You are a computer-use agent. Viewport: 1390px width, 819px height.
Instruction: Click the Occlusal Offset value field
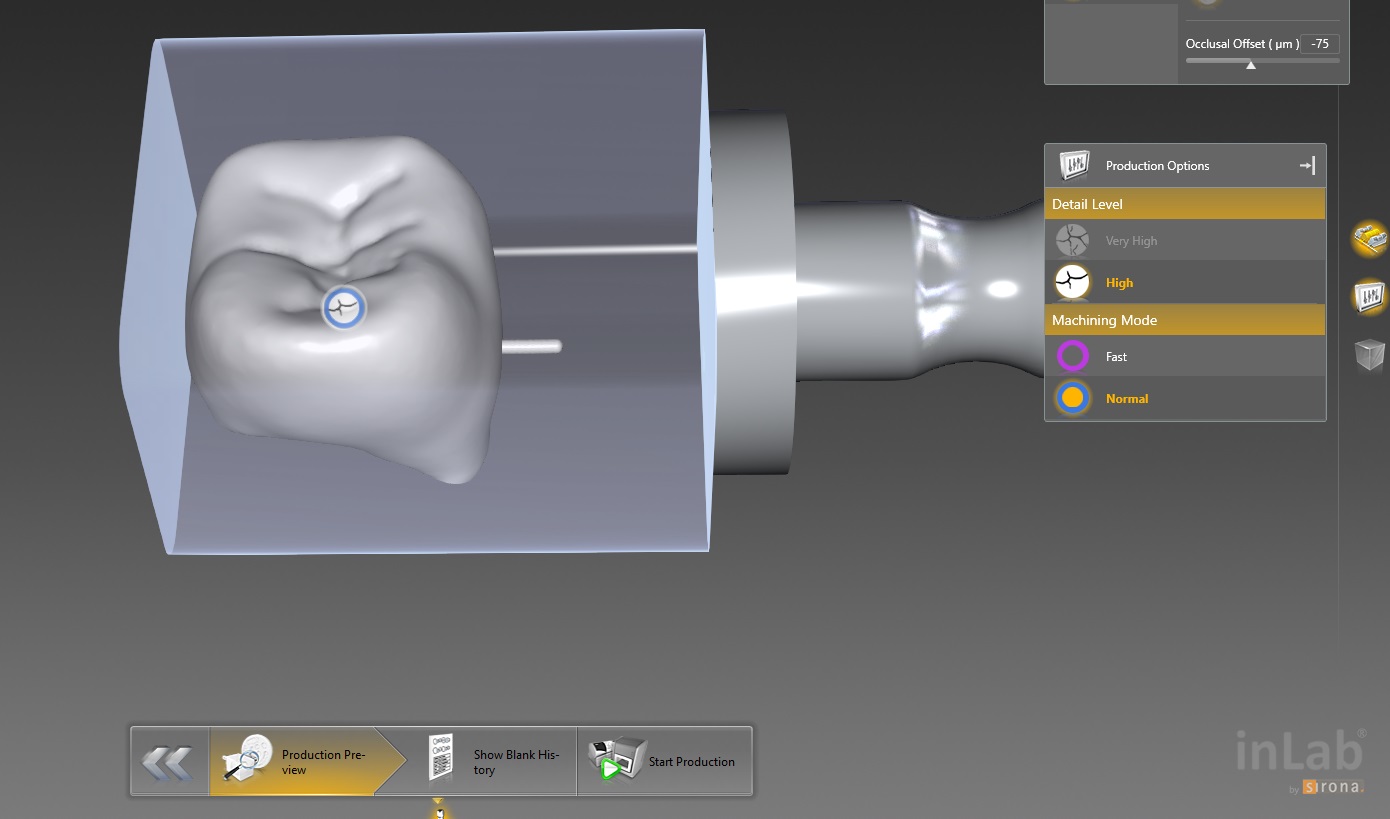[x=1321, y=44]
